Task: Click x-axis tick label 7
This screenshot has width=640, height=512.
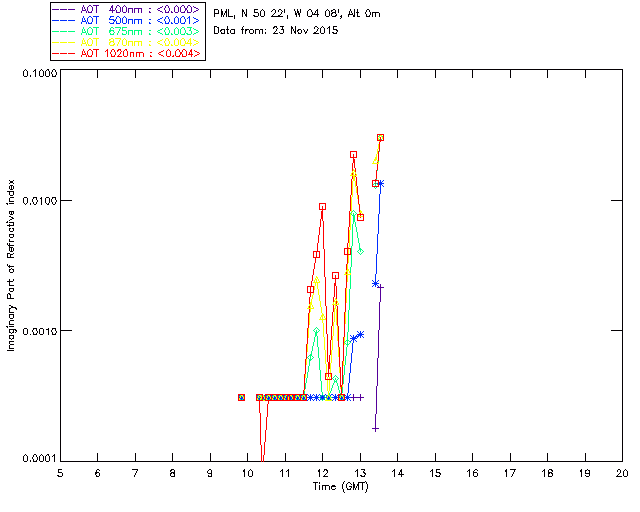Action: (135, 474)
